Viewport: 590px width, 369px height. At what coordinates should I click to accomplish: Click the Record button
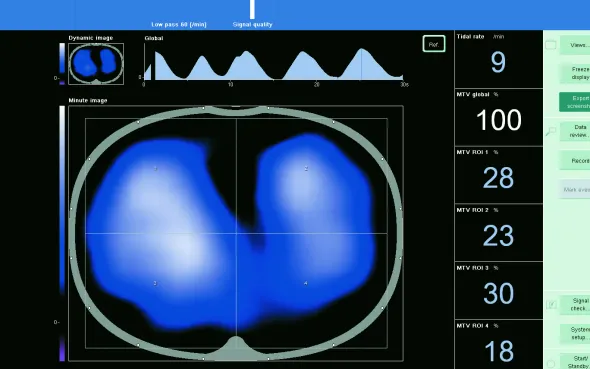coord(576,161)
